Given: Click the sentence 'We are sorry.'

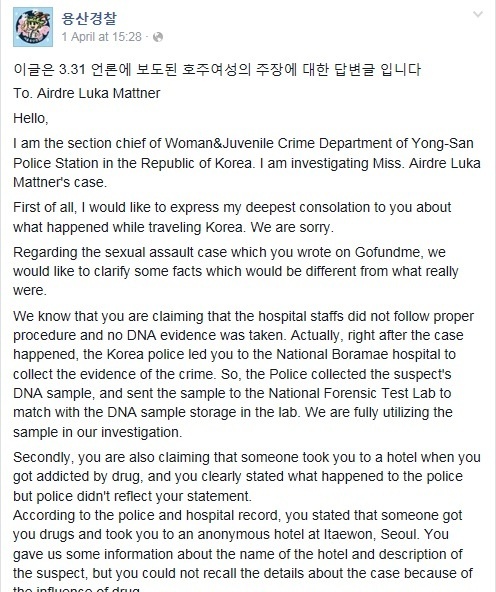Looking at the screenshot, I should point(292,227).
